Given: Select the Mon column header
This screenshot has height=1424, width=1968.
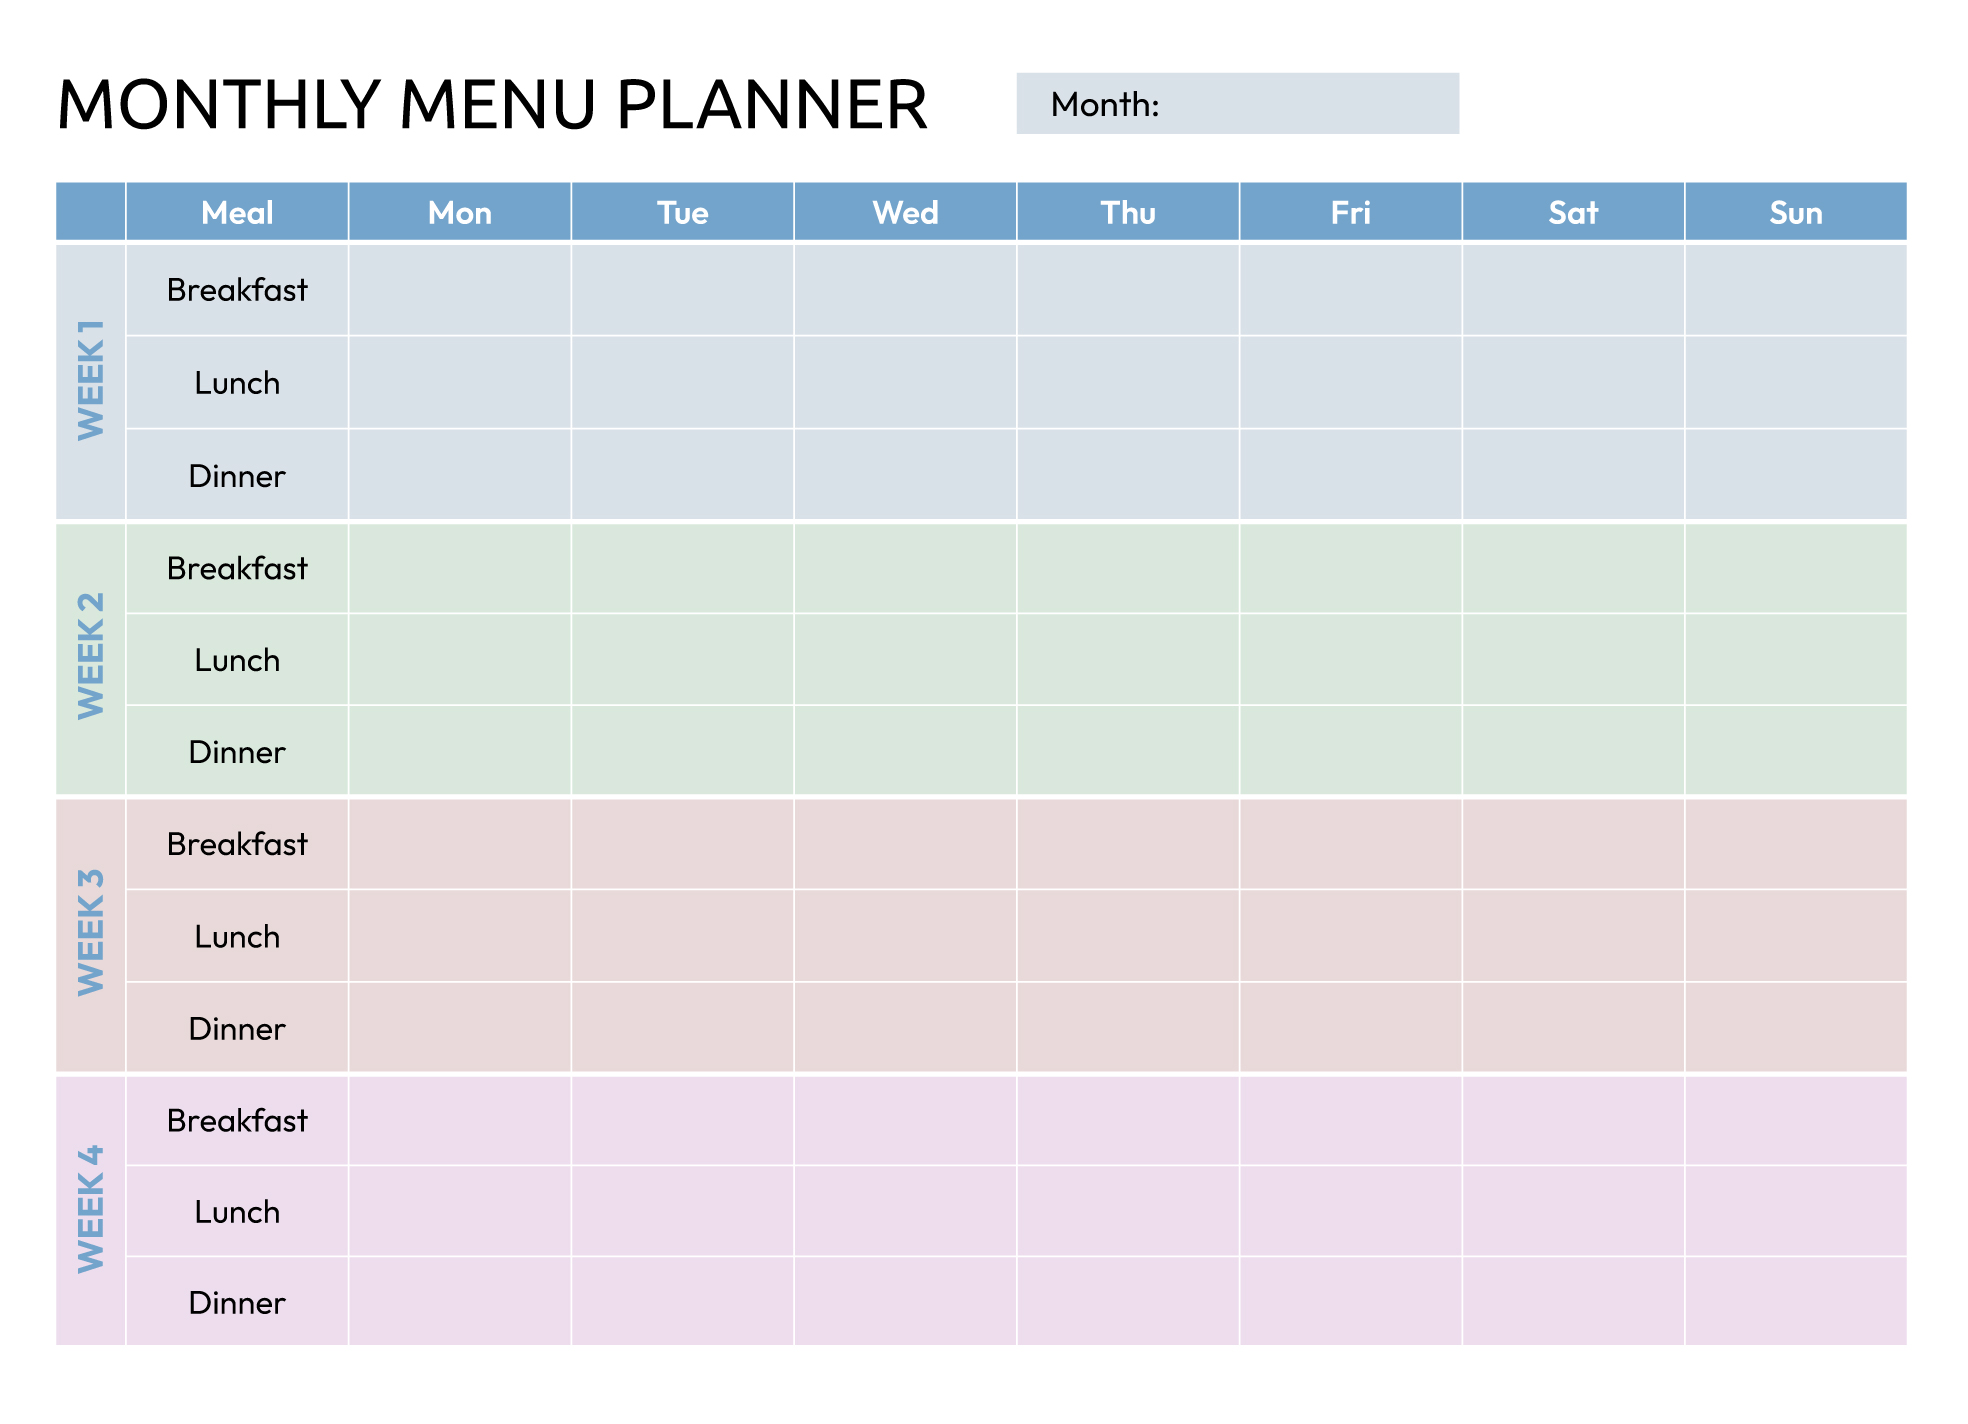Looking at the screenshot, I should [x=460, y=212].
